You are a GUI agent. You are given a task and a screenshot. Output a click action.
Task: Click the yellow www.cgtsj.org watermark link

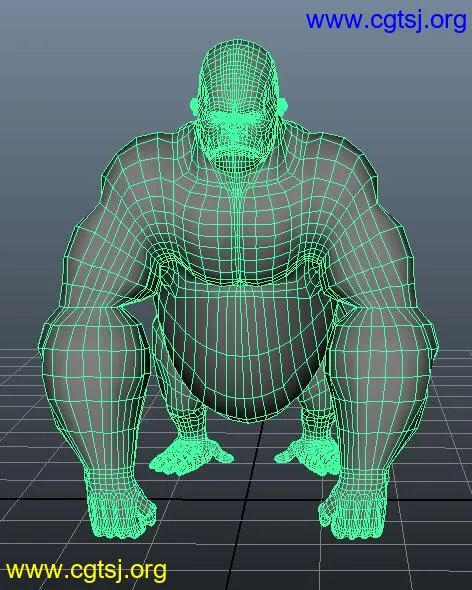(86, 571)
